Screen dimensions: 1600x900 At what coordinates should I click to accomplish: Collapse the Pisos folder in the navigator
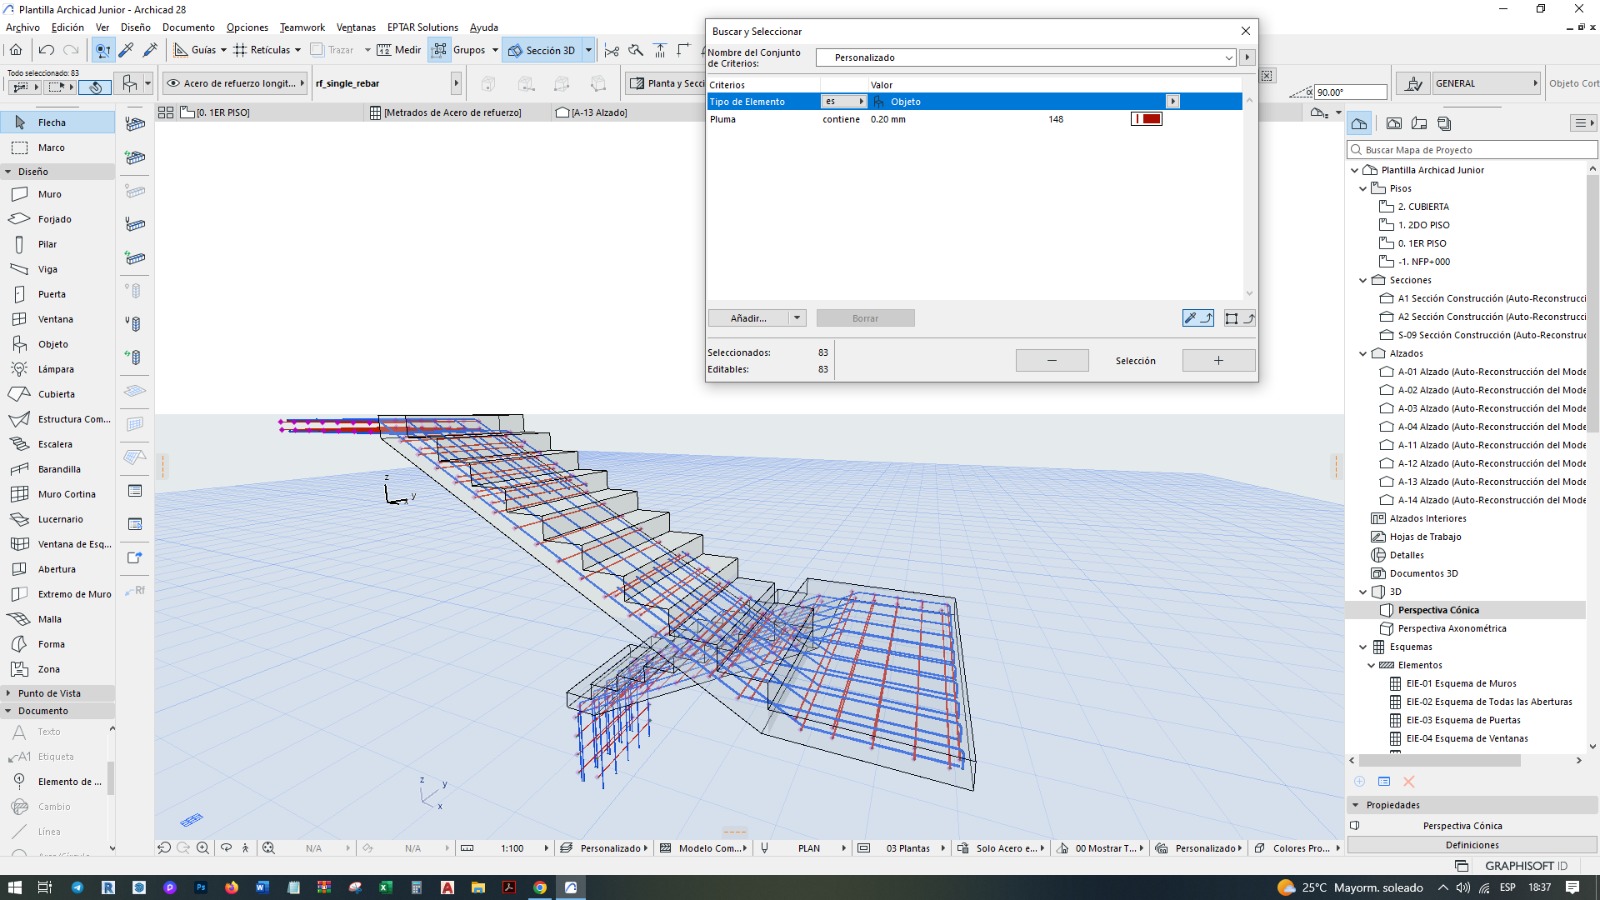pyautogui.click(x=1363, y=188)
